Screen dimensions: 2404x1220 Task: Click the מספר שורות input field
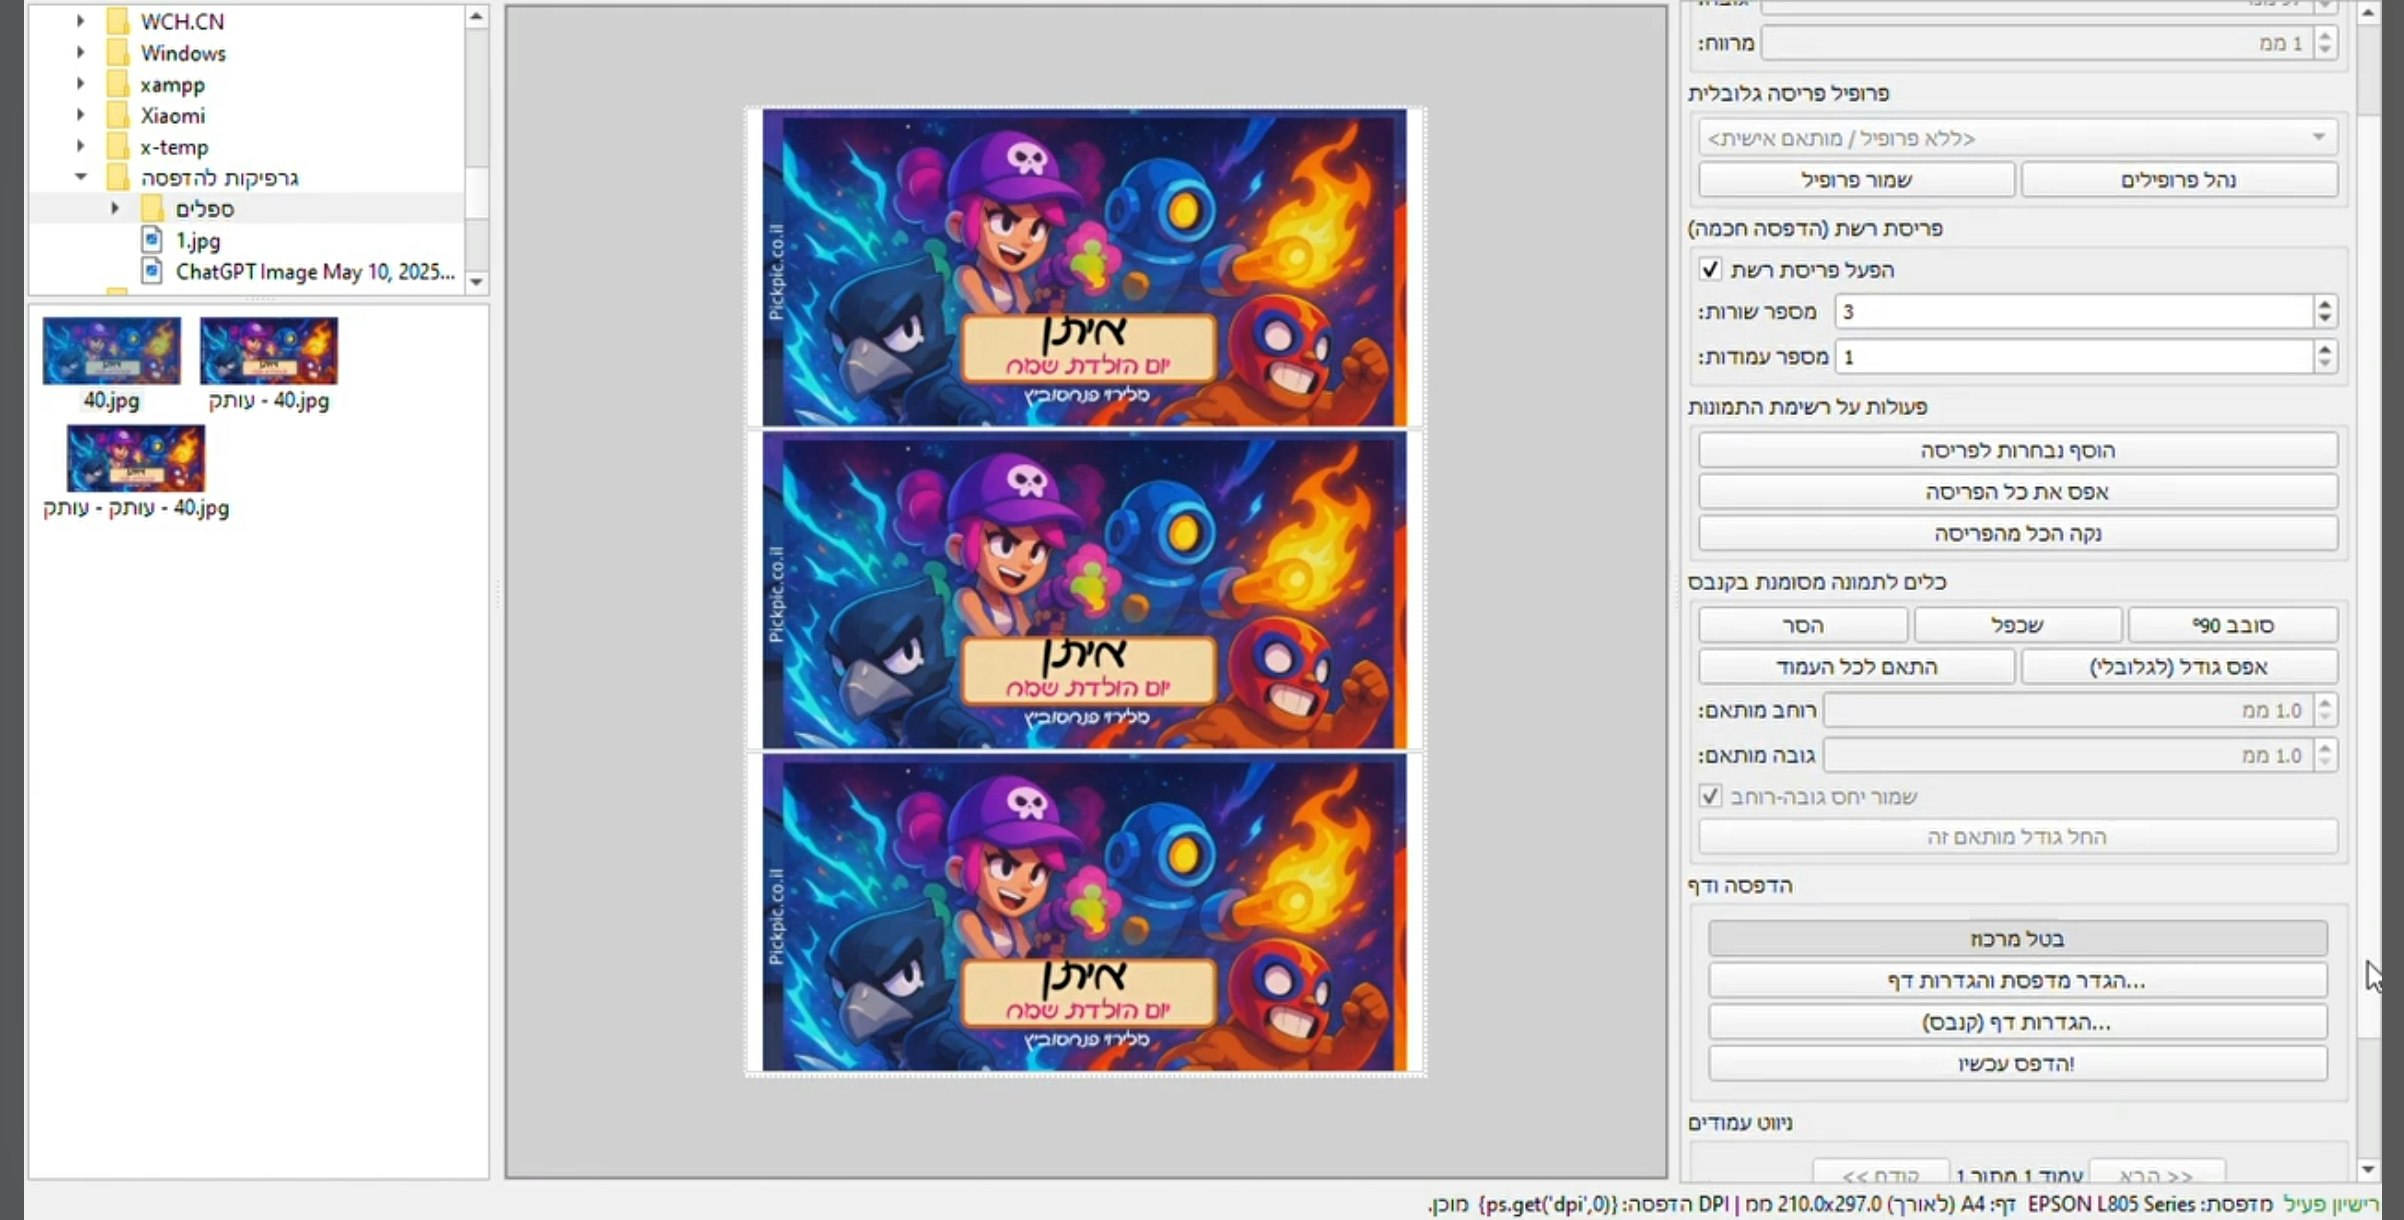tap(2074, 312)
